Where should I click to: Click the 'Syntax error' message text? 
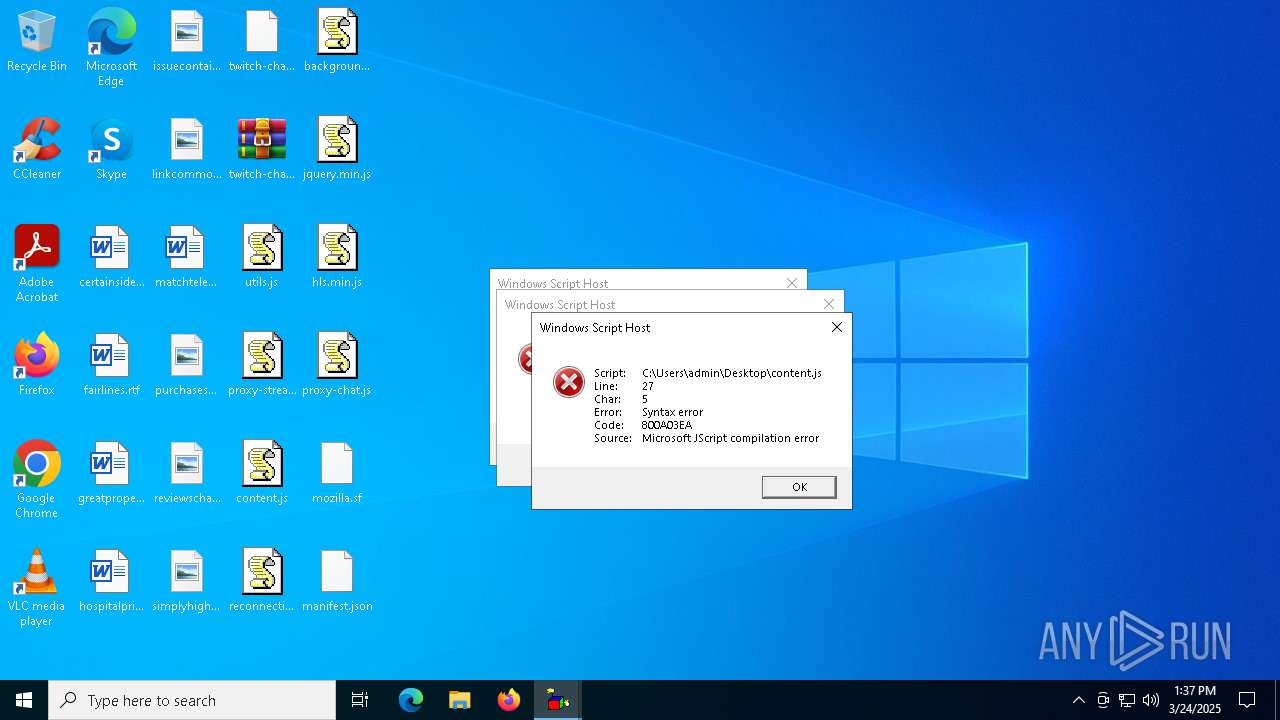pos(672,412)
